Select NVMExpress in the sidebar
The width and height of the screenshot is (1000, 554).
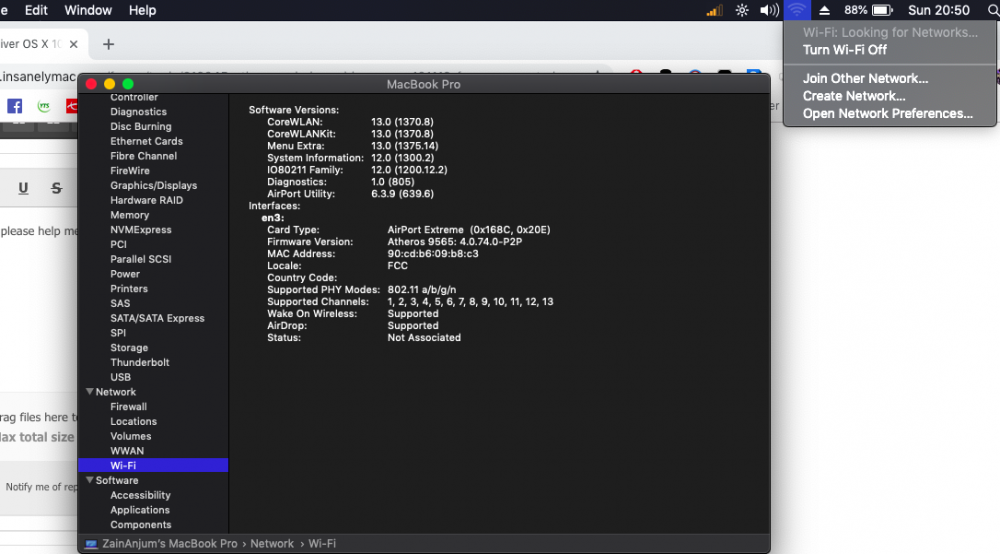click(141, 230)
